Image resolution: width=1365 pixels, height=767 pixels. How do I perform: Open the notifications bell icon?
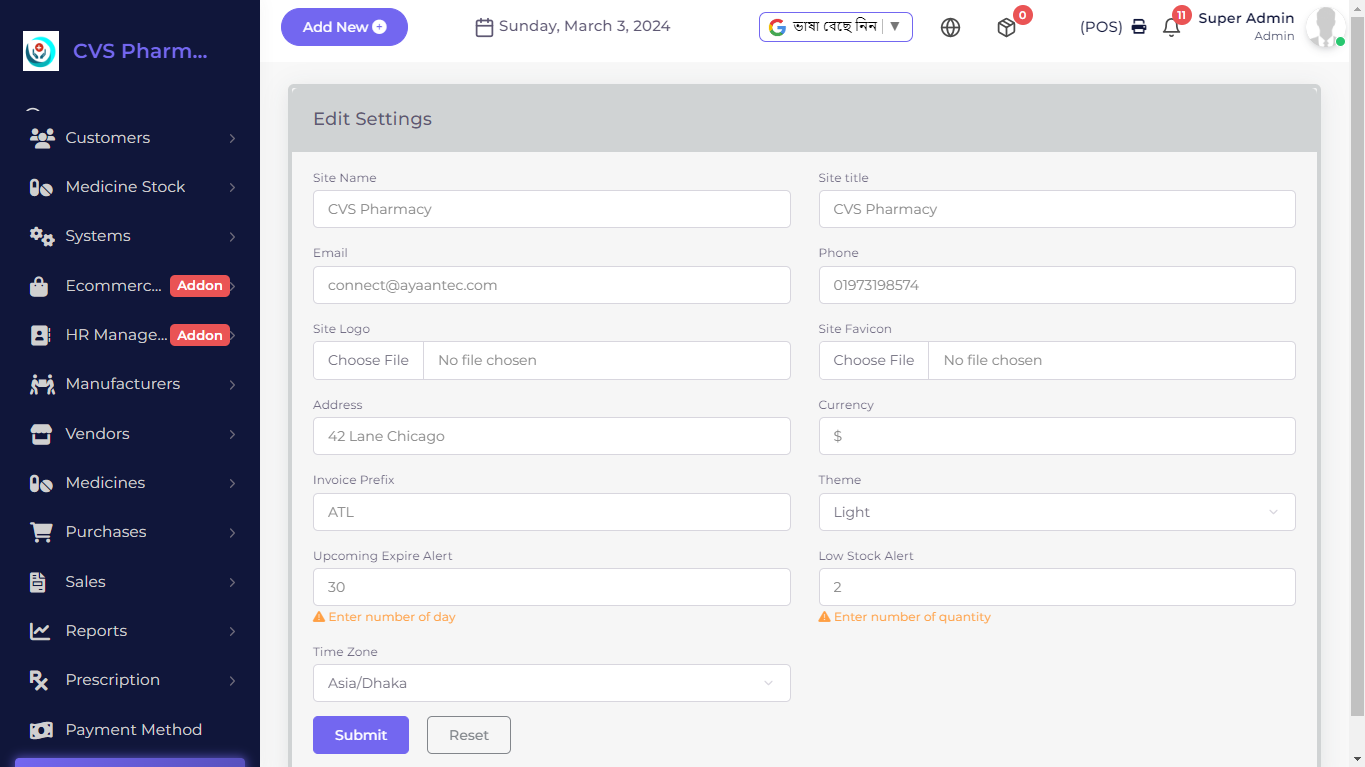point(1171,28)
